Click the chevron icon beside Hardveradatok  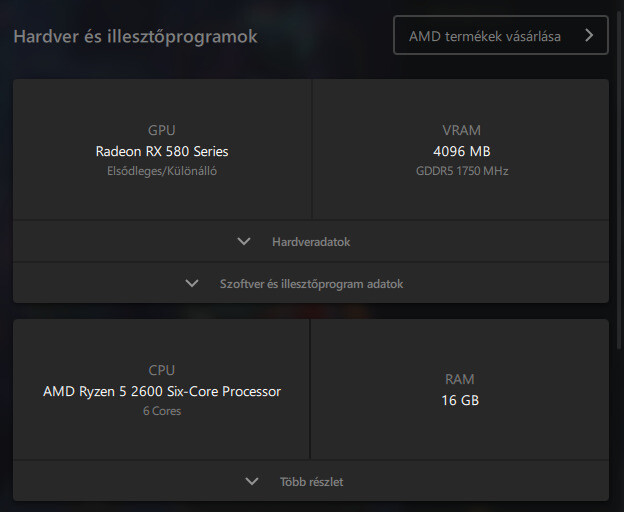[244, 242]
